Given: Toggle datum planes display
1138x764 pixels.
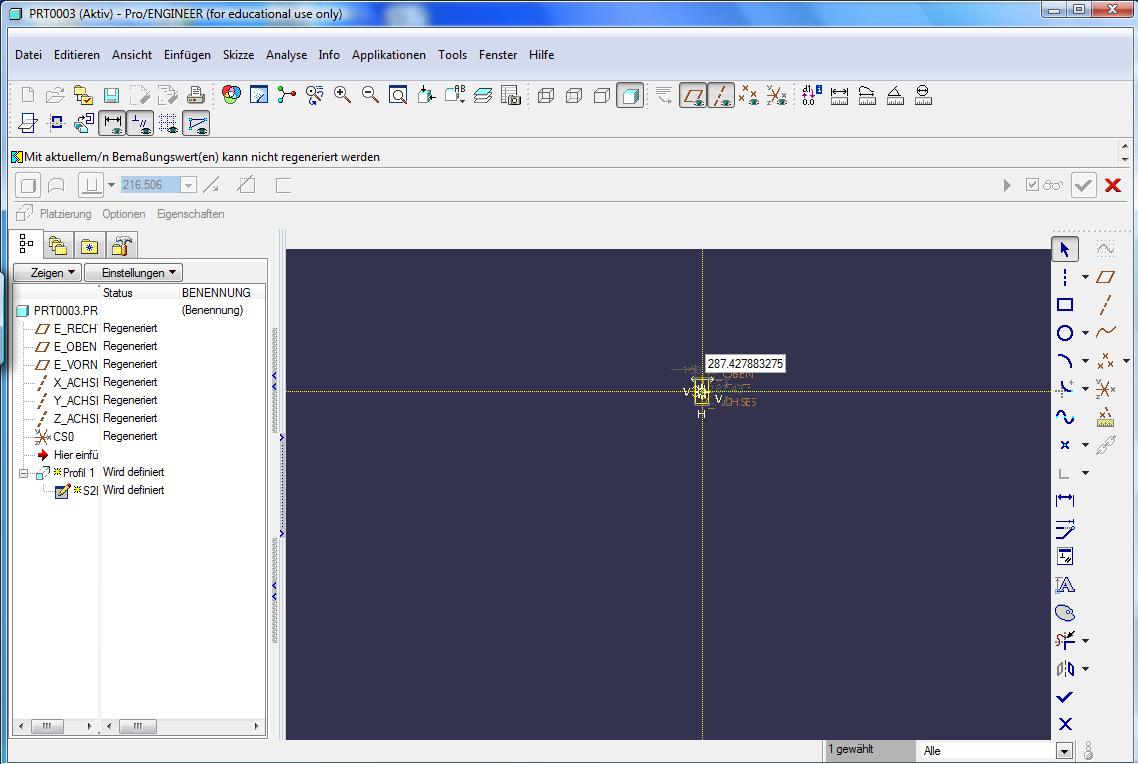Looking at the screenshot, I should [692, 95].
